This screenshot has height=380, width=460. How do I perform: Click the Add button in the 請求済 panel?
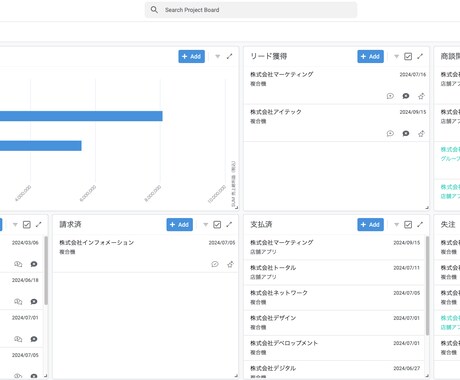[x=180, y=225]
